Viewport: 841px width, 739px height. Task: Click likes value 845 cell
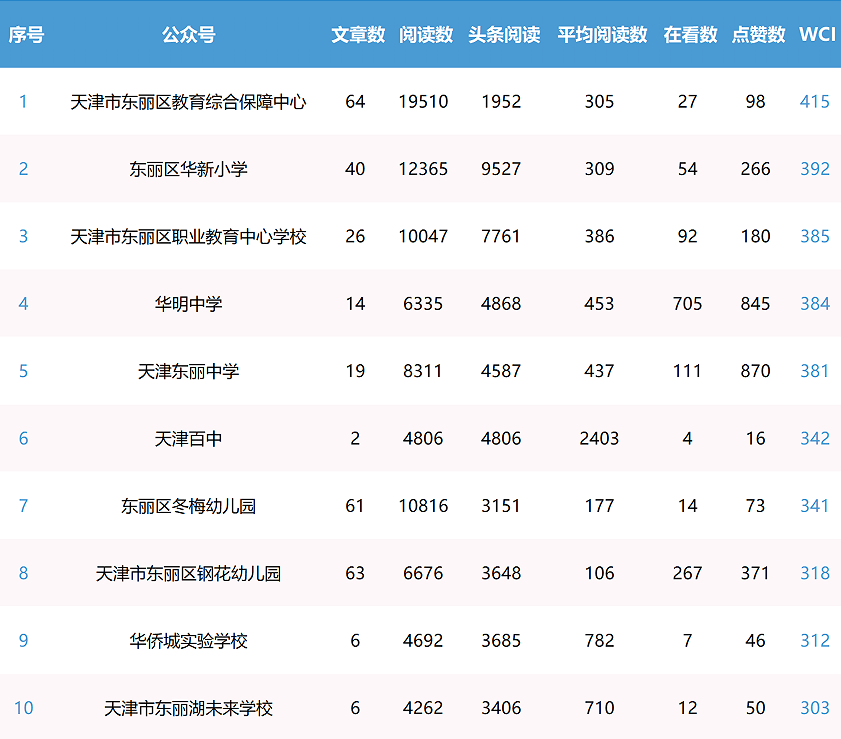(x=755, y=304)
